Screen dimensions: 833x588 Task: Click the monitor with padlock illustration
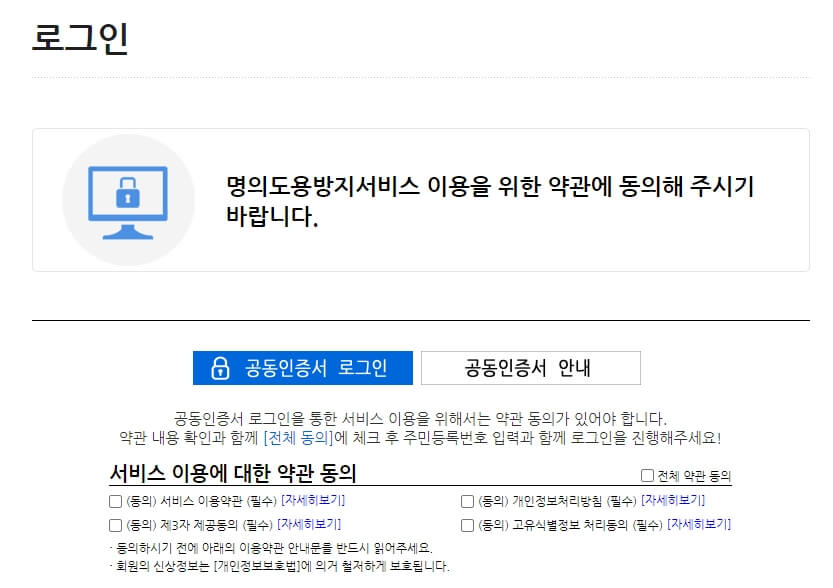click(x=128, y=202)
